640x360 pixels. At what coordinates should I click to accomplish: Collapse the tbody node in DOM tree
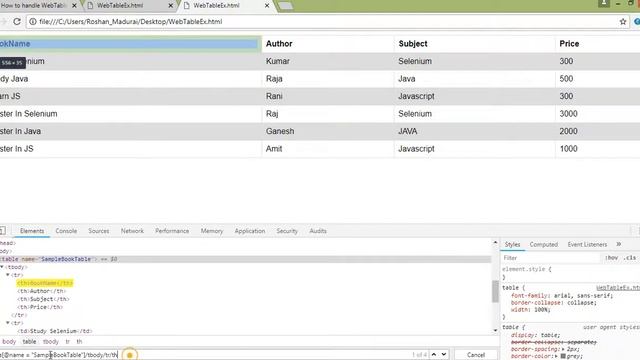click(x=2, y=267)
